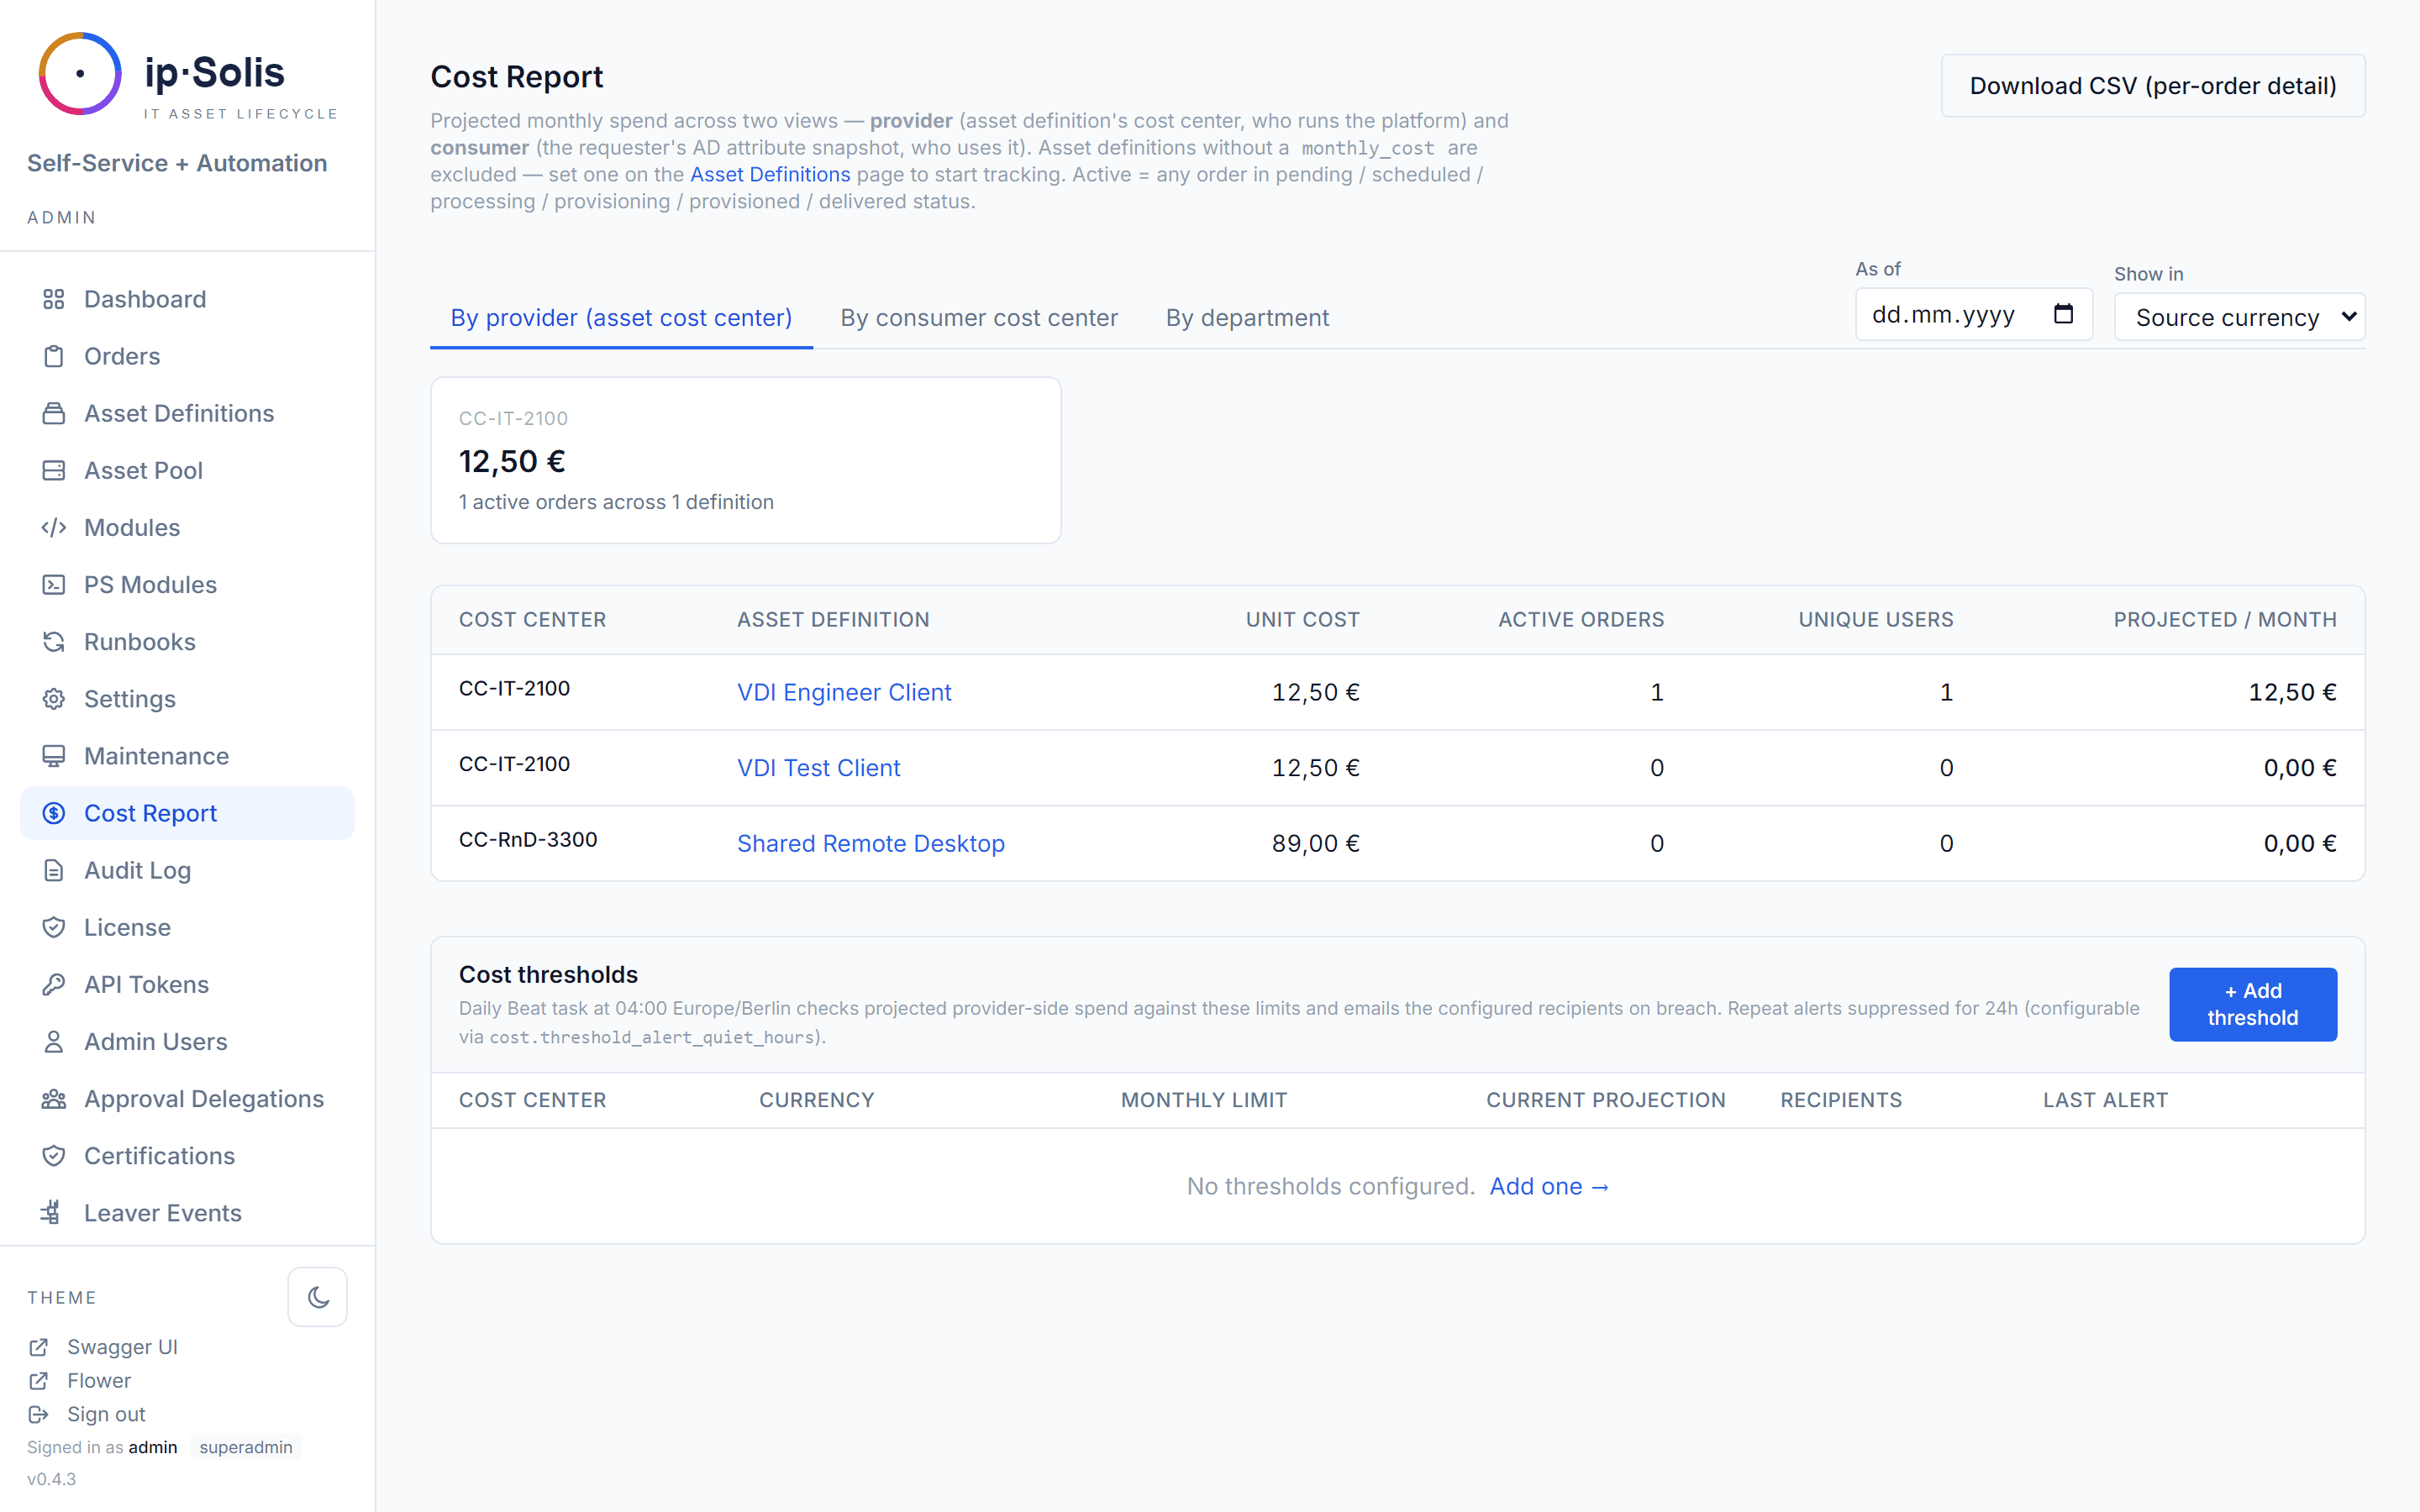This screenshot has height=1512, width=2420.
Task: Click the CURRENT PROJECTION column header
Action: 1605,1100
